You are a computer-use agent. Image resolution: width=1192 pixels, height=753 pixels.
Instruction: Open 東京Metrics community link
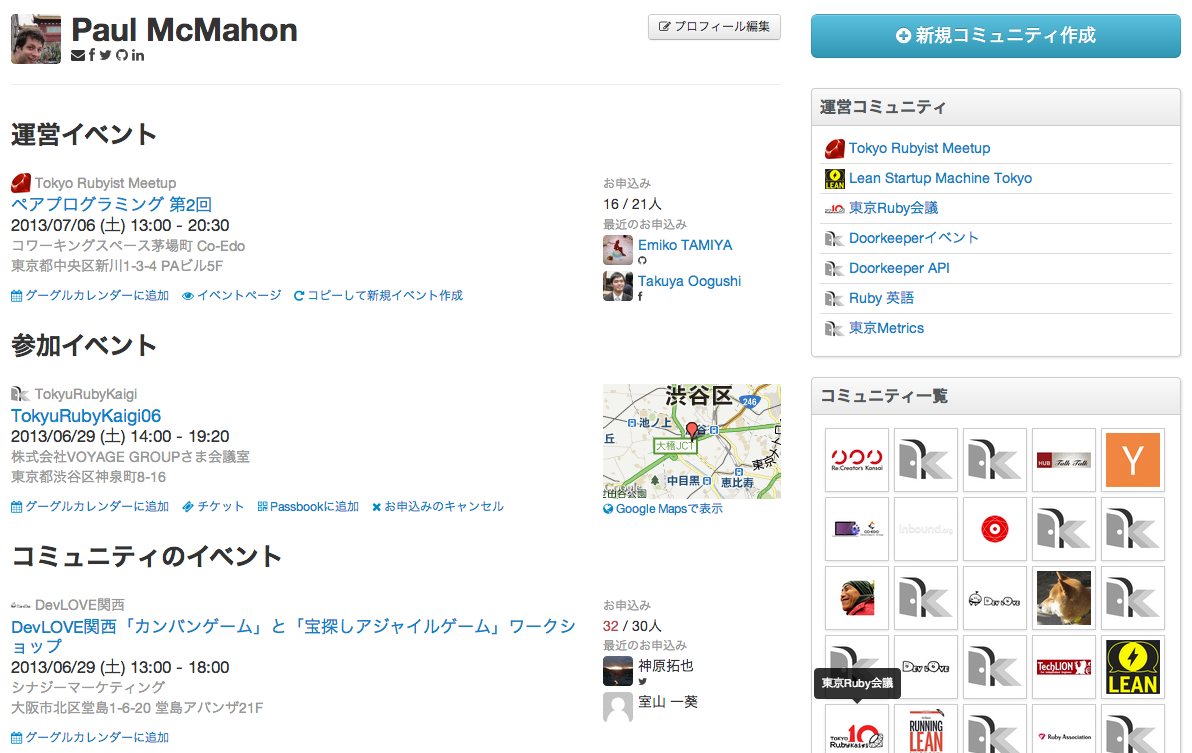[x=886, y=328]
